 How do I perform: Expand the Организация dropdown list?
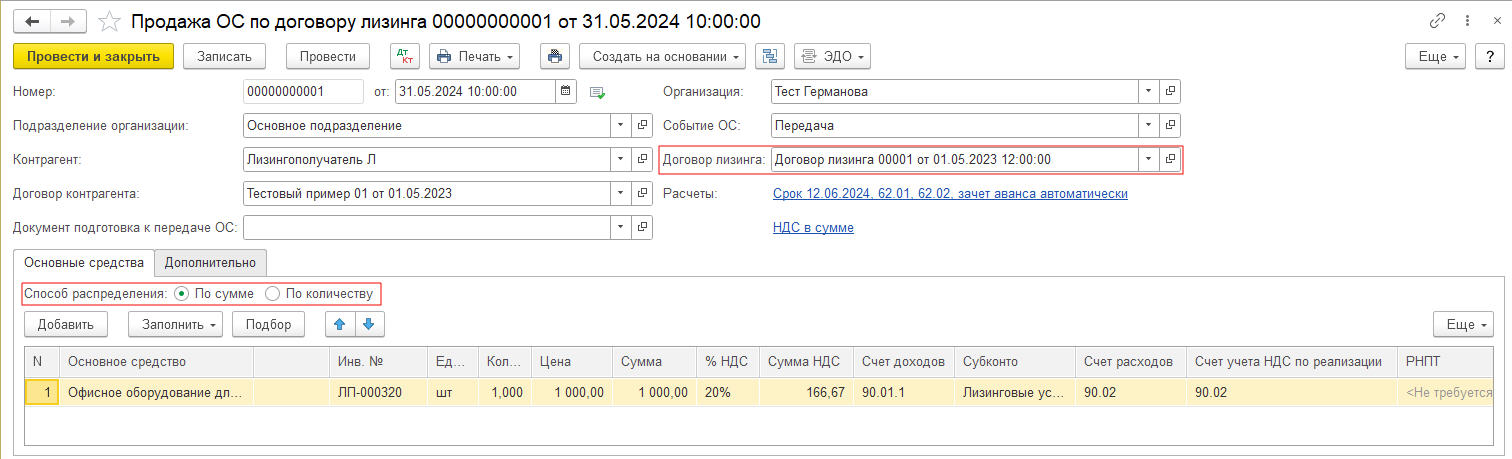[1149, 92]
